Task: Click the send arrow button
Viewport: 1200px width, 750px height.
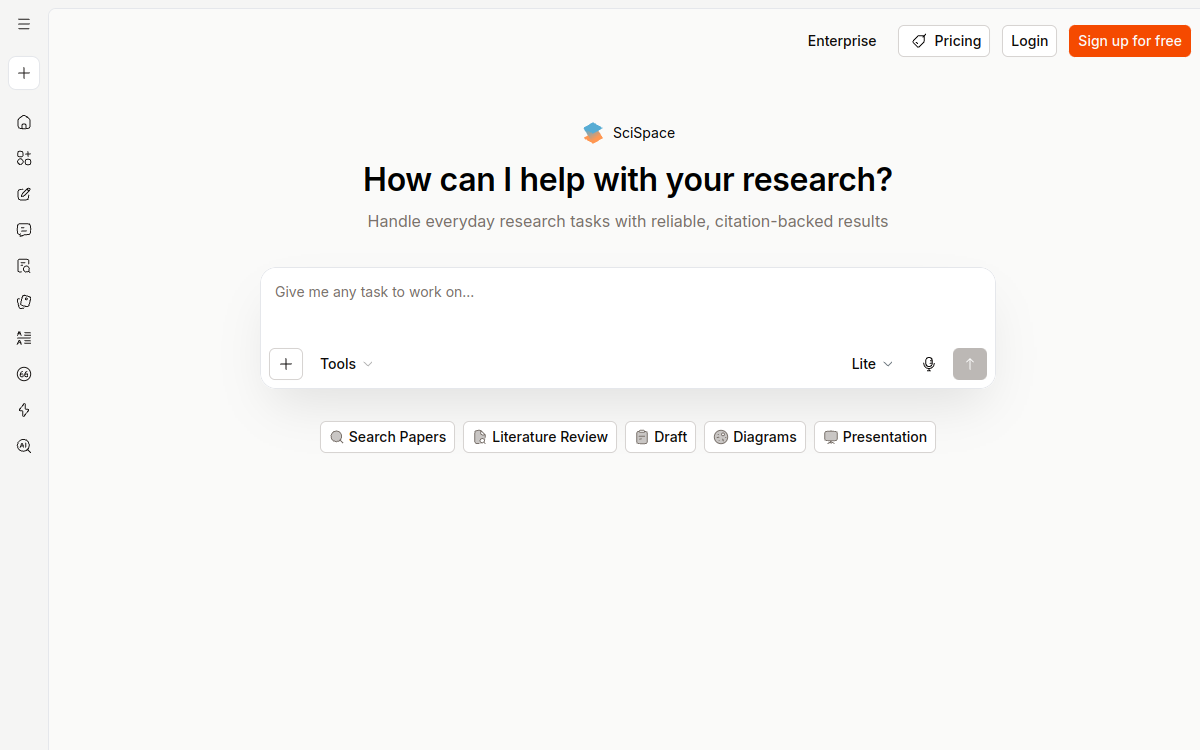Action: [970, 364]
